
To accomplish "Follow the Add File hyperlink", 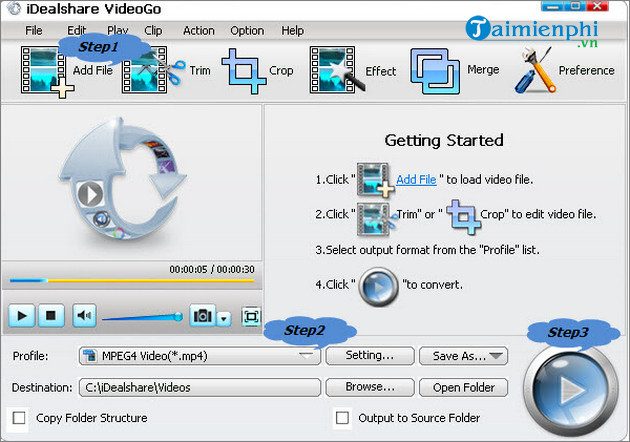I will coord(416,180).
